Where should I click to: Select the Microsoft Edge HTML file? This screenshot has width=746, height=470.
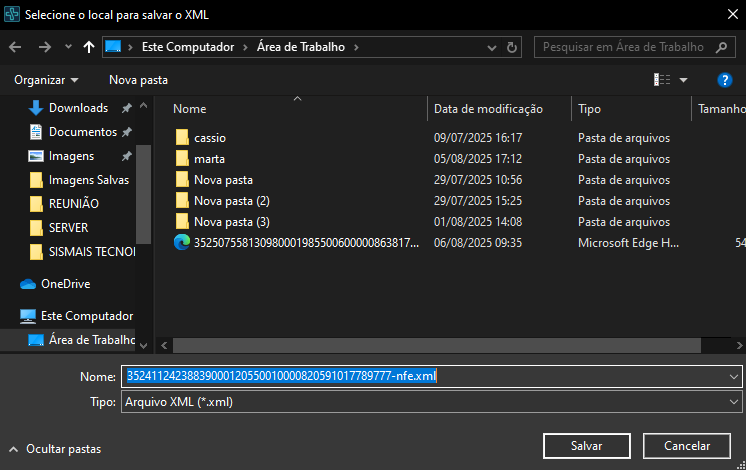coord(300,242)
